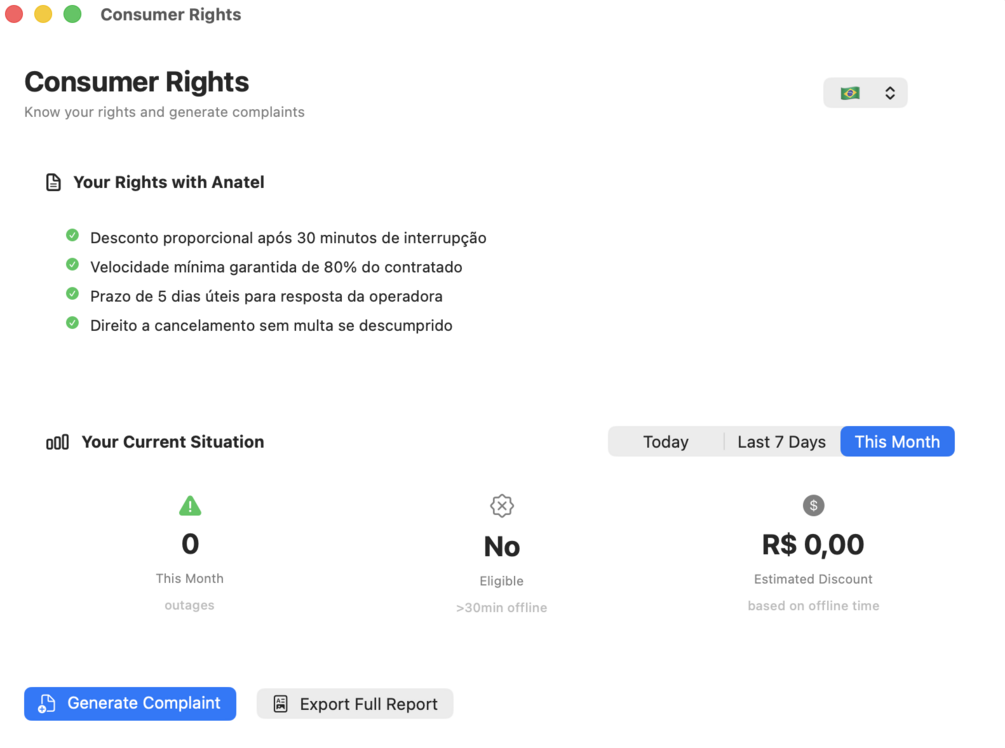Click the green checkmark beside Direito a cancelamento
Screen dimensions: 1005x748
[72, 323]
